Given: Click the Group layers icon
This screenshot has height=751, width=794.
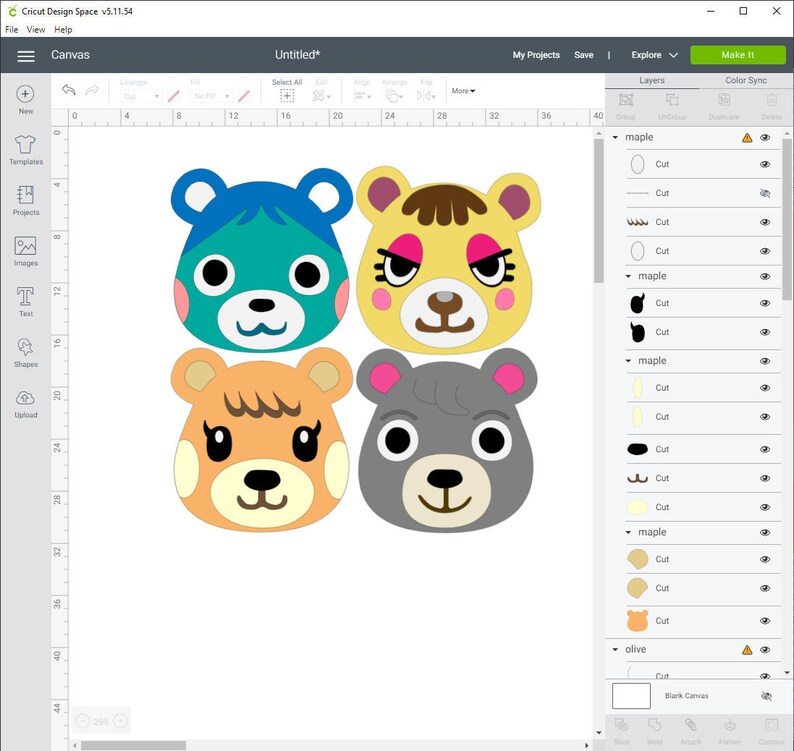Looking at the screenshot, I should point(626,100).
